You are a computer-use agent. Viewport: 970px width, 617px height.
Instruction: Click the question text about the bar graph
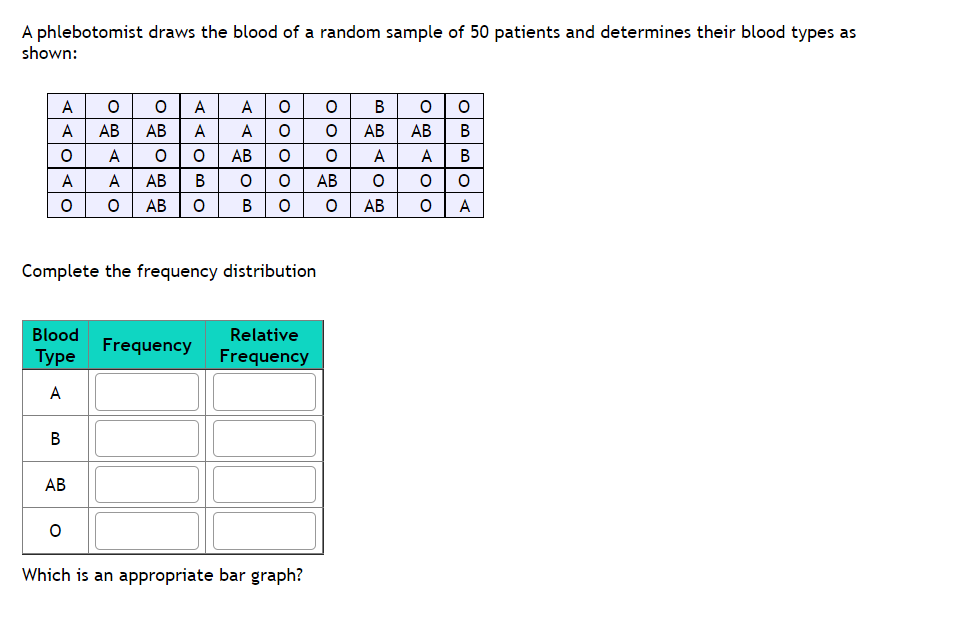162,577
